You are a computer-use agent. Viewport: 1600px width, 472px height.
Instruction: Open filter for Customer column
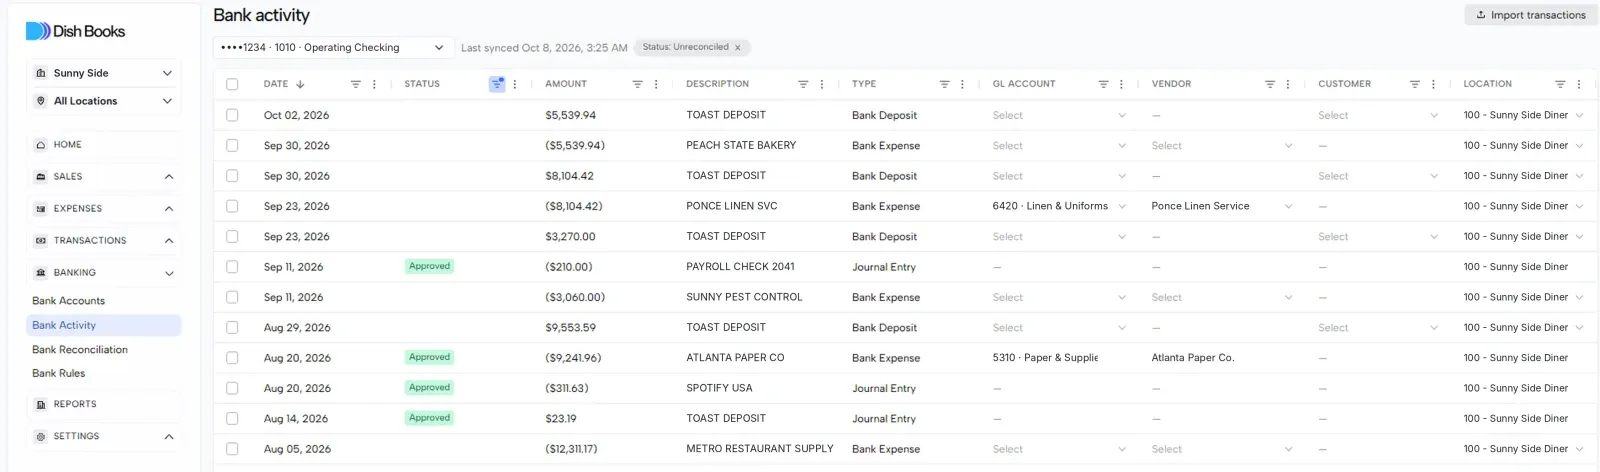coord(1414,84)
